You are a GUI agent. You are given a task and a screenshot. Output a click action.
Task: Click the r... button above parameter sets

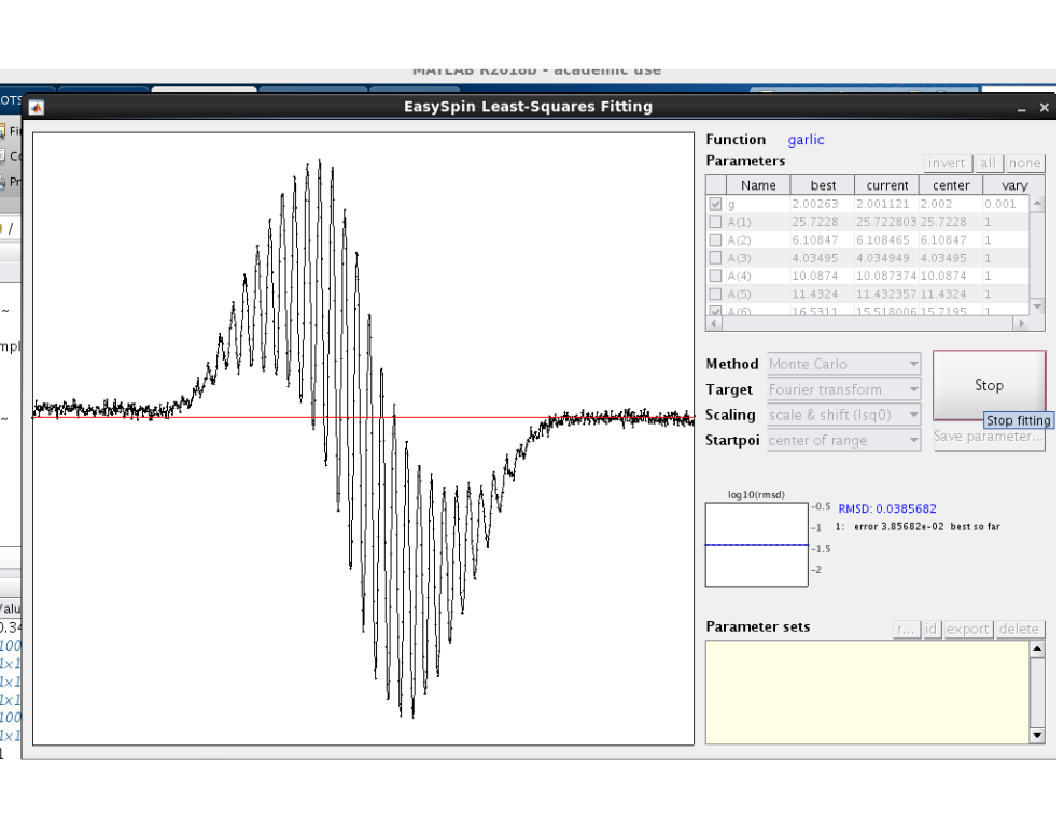click(x=906, y=629)
